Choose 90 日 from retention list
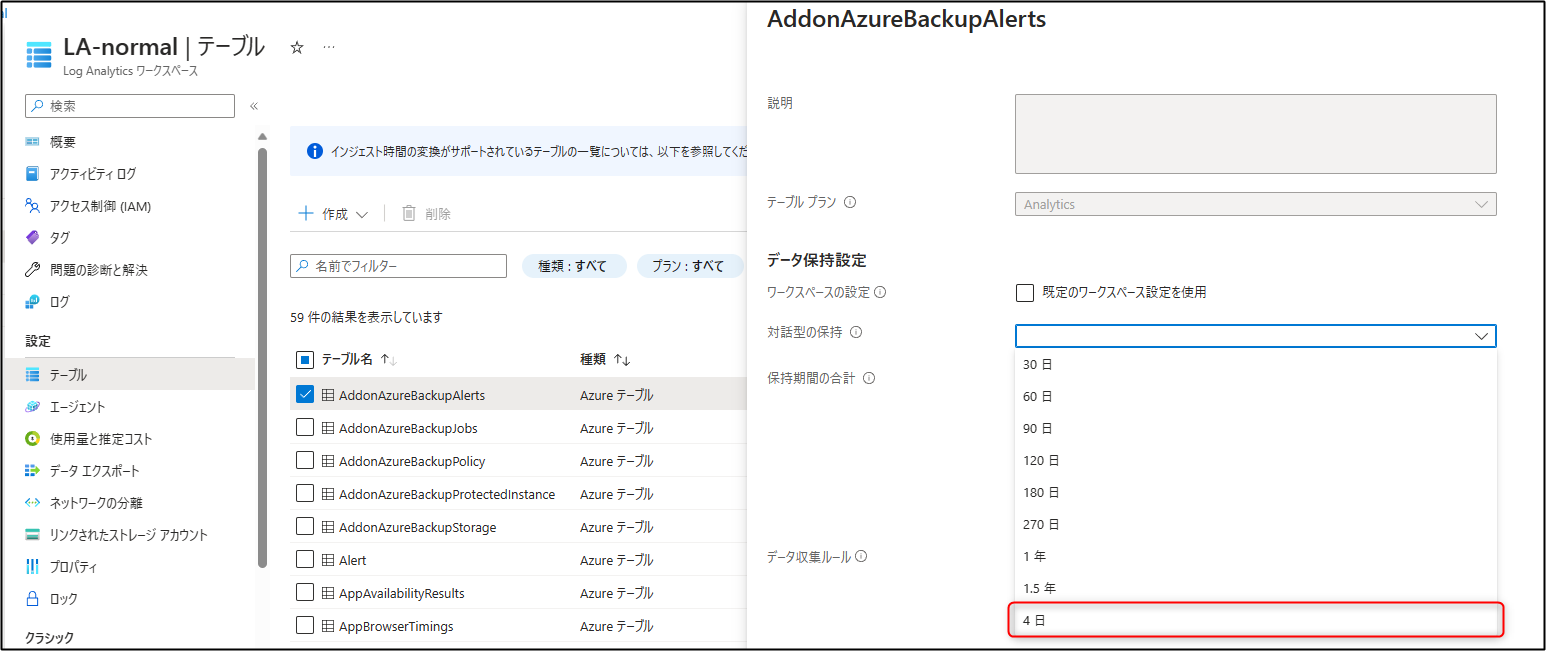 click(1255, 429)
